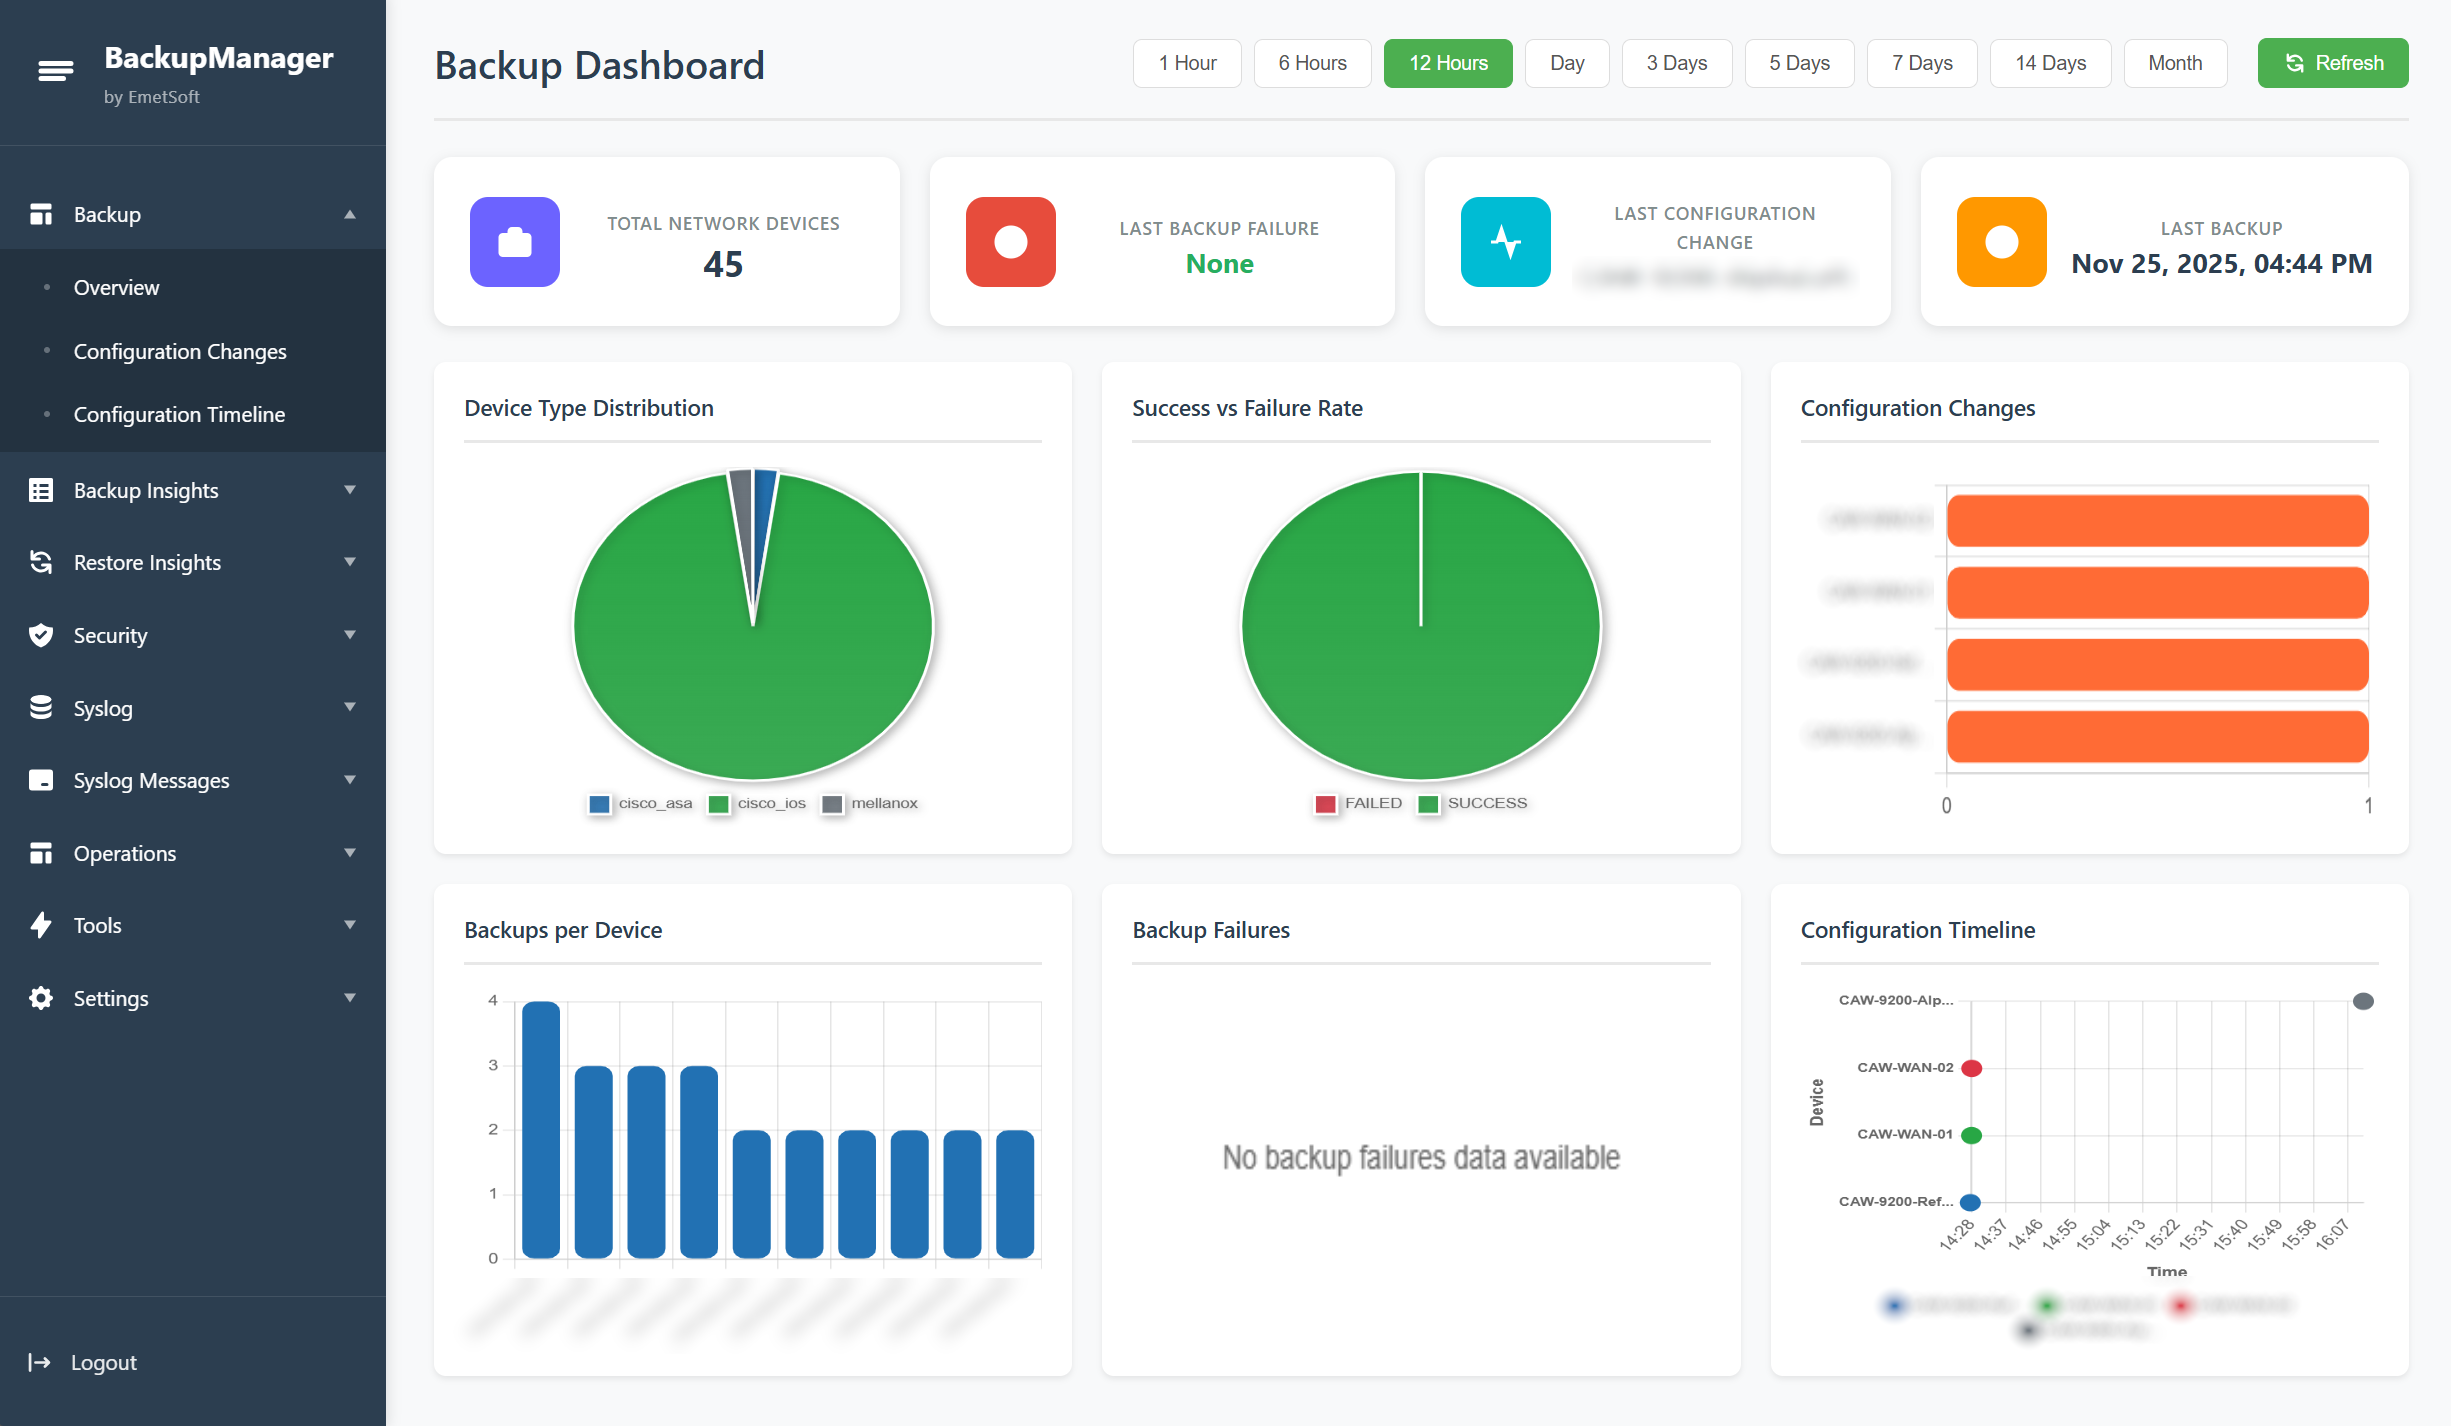This screenshot has width=2451, height=1426.
Task: Toggle the SUCCESS legend swatch
Action: [1428, 804]
